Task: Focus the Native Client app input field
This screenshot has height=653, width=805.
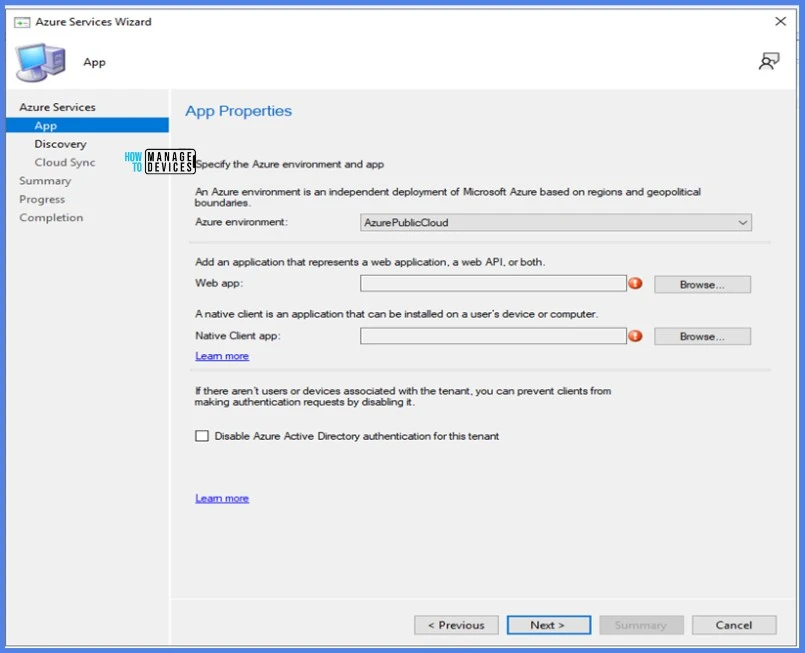Action: coord(493,336)
